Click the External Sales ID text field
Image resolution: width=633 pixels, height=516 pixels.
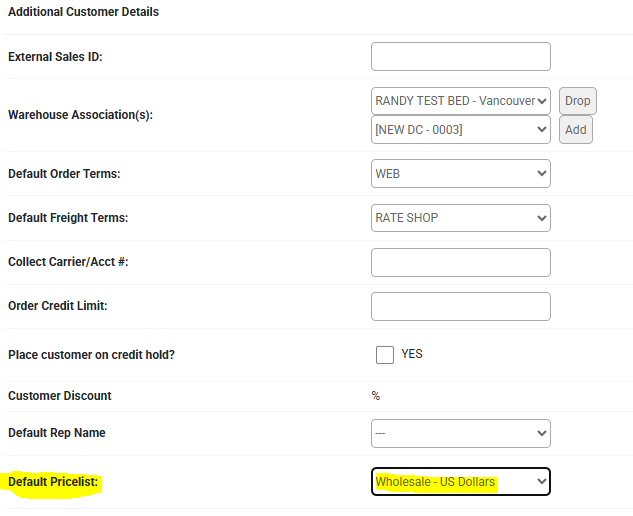point(460,57)
